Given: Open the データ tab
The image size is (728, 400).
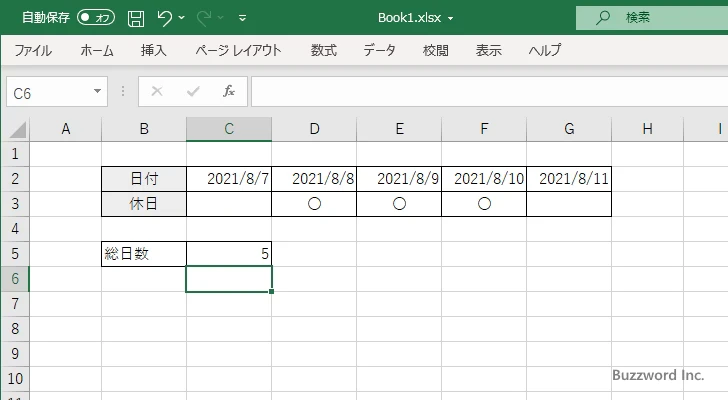Looking at the screenshot, I should click(379, 50).
